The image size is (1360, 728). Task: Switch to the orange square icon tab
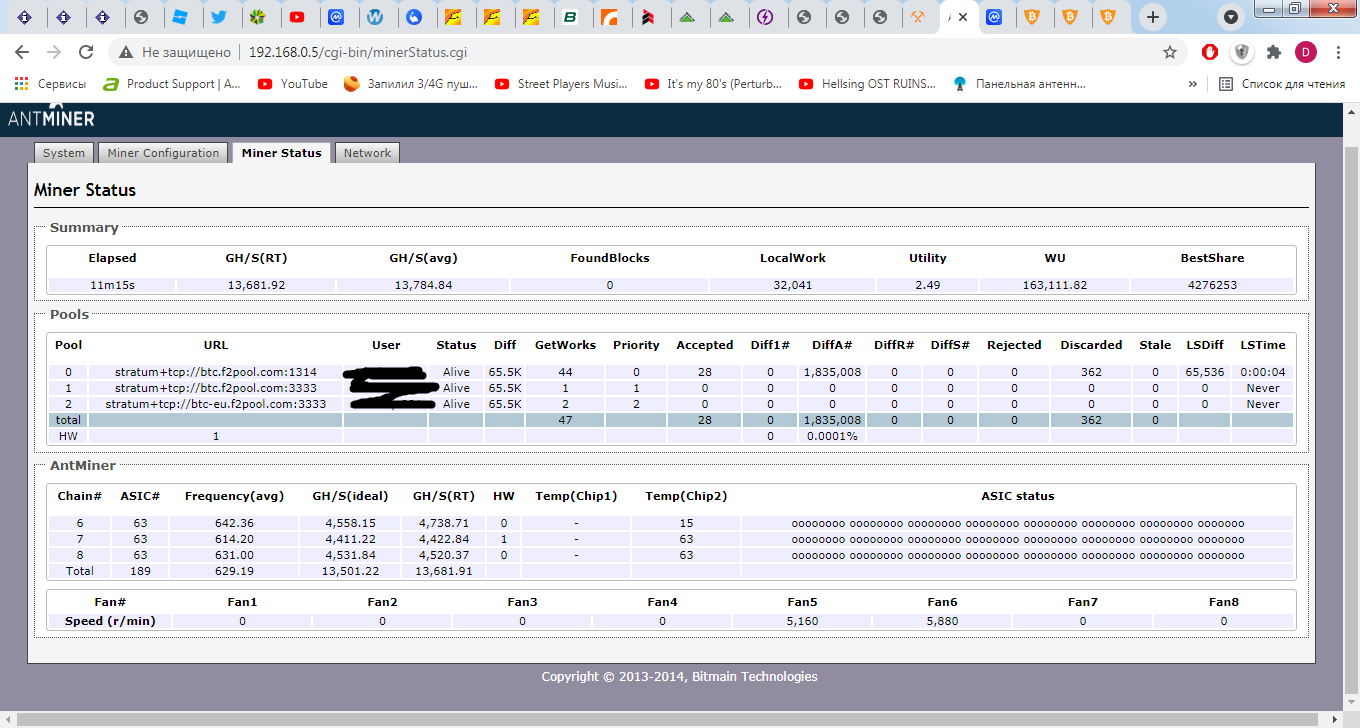click(x=609, y=17)
